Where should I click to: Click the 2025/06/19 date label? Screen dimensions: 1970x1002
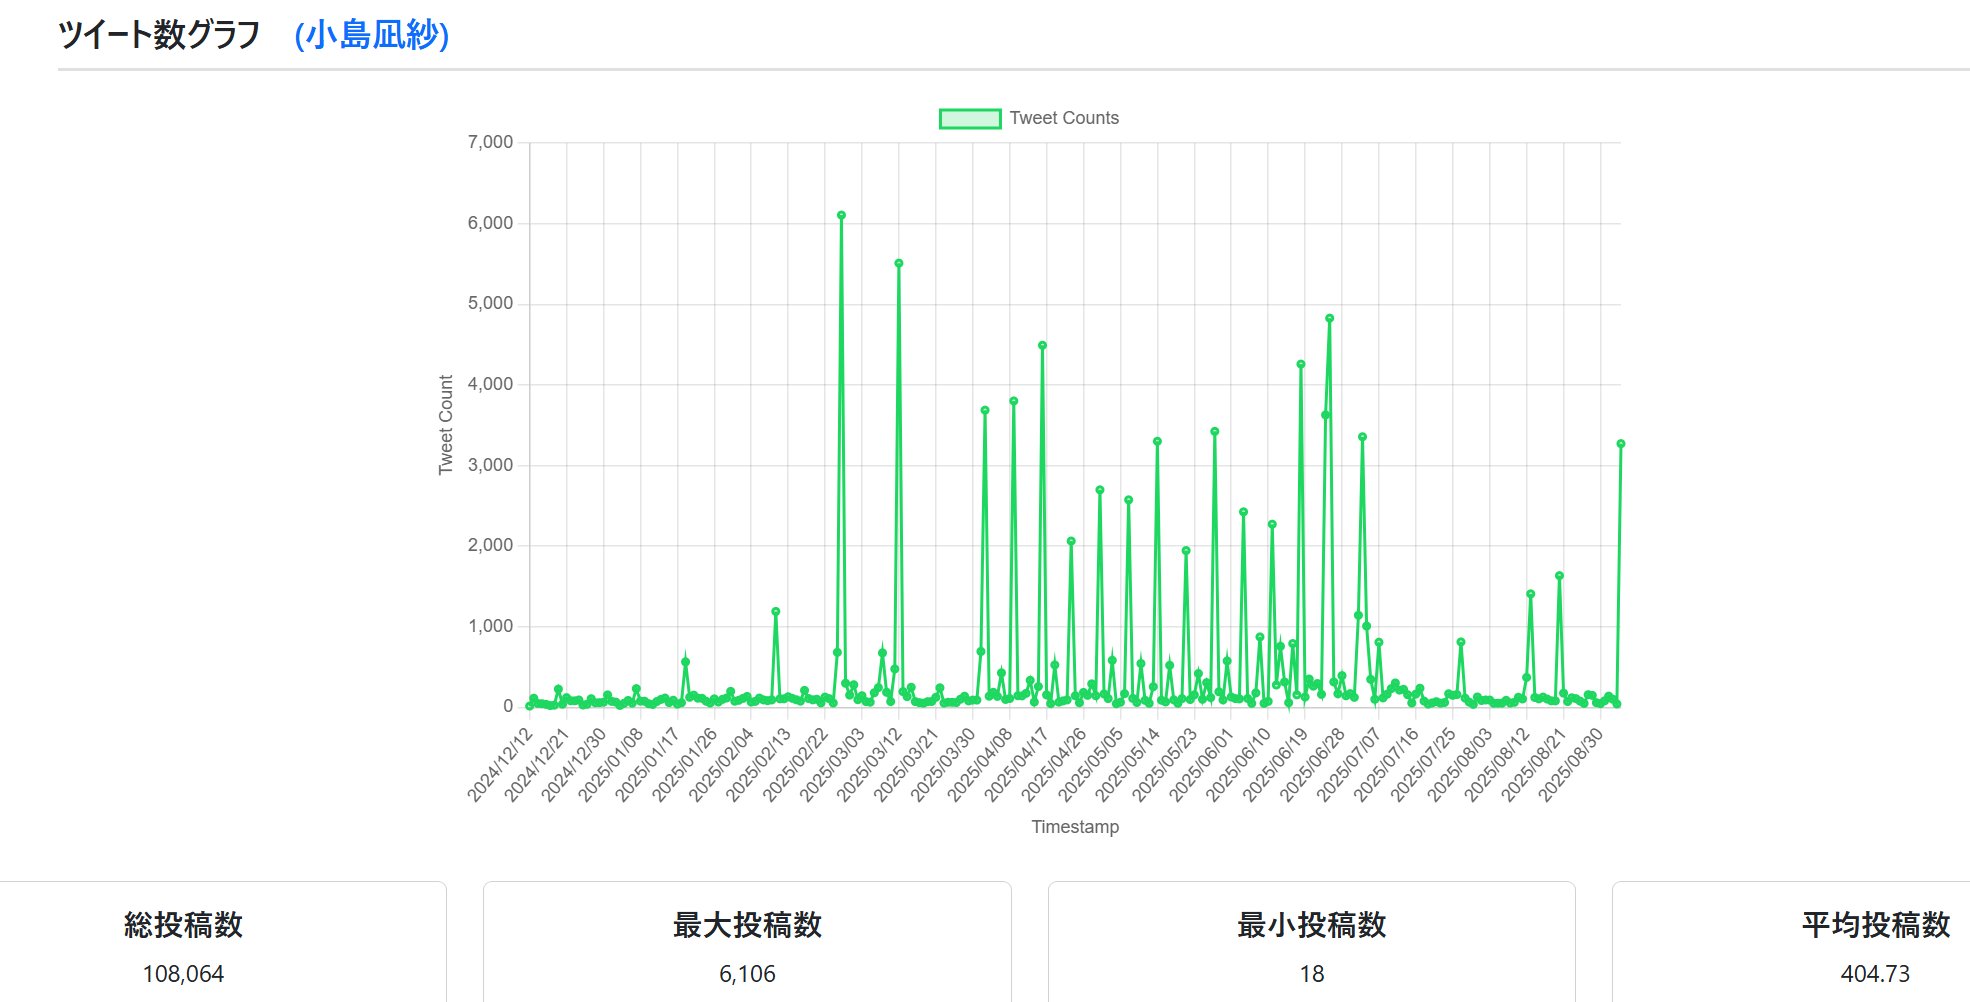pos(1276,765)
